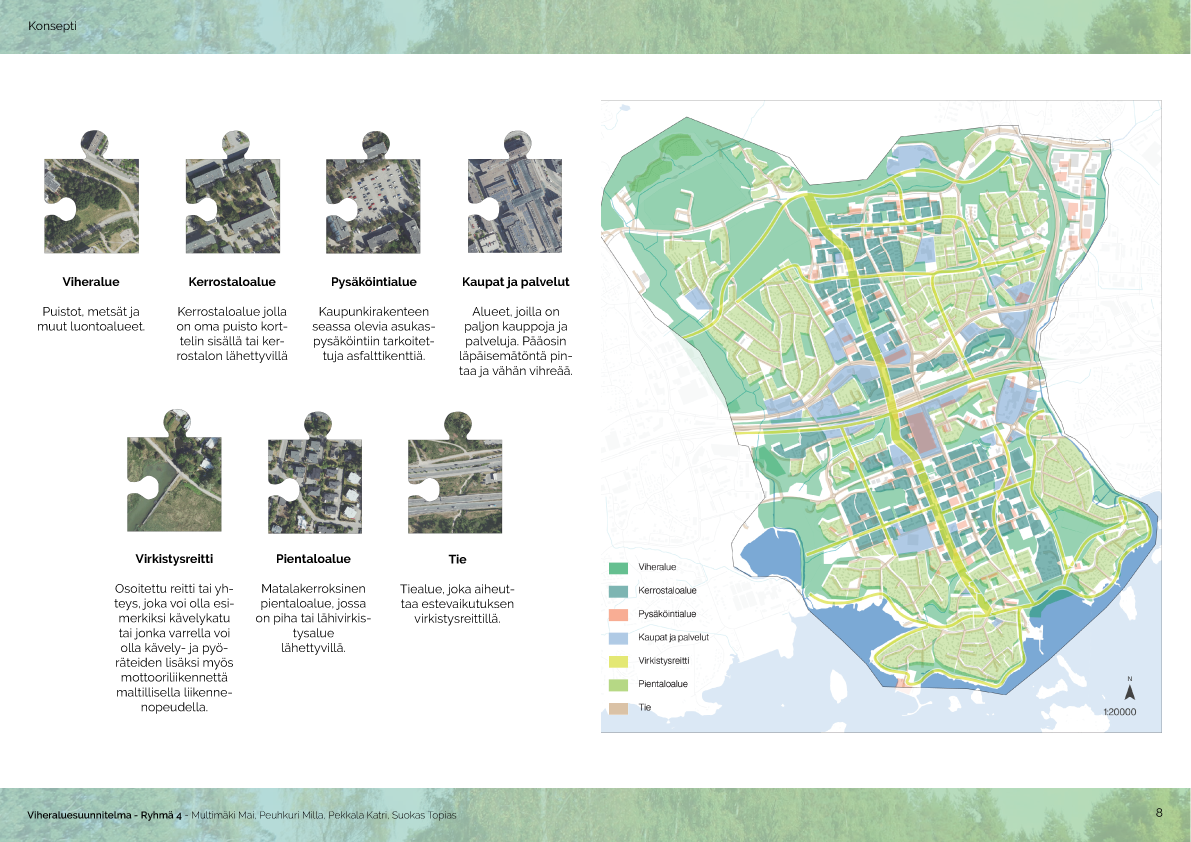Click the Pysäköintialue legend label
The image size is (1191, 842).
(x=667, y=615)
